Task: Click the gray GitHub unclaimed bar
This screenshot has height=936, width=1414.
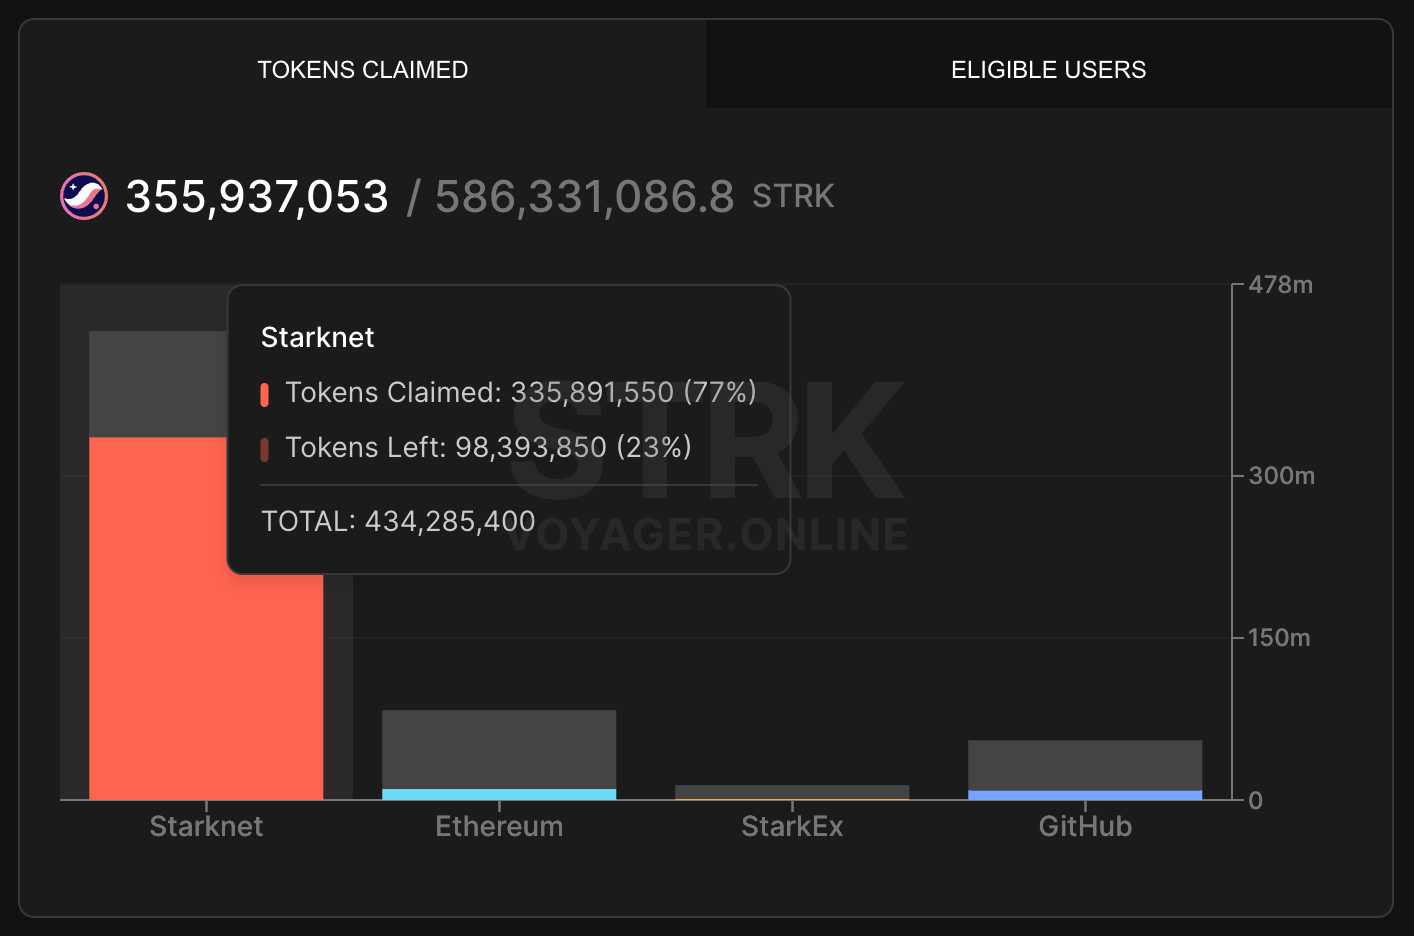Action: [1085, 765]
